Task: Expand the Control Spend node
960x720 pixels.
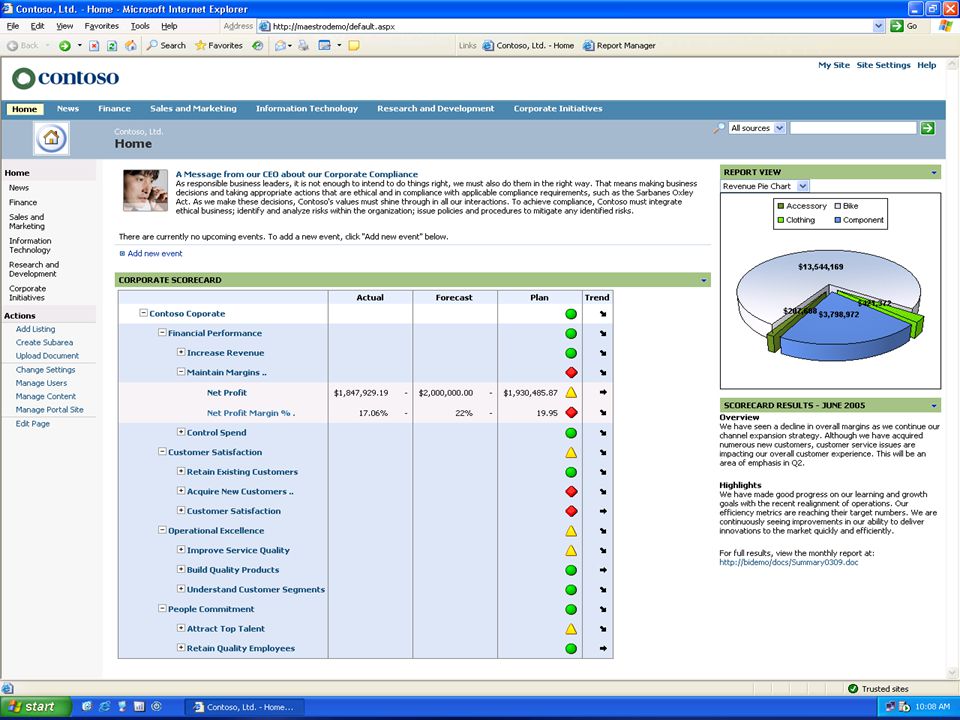Action: [x=181, y=432]
